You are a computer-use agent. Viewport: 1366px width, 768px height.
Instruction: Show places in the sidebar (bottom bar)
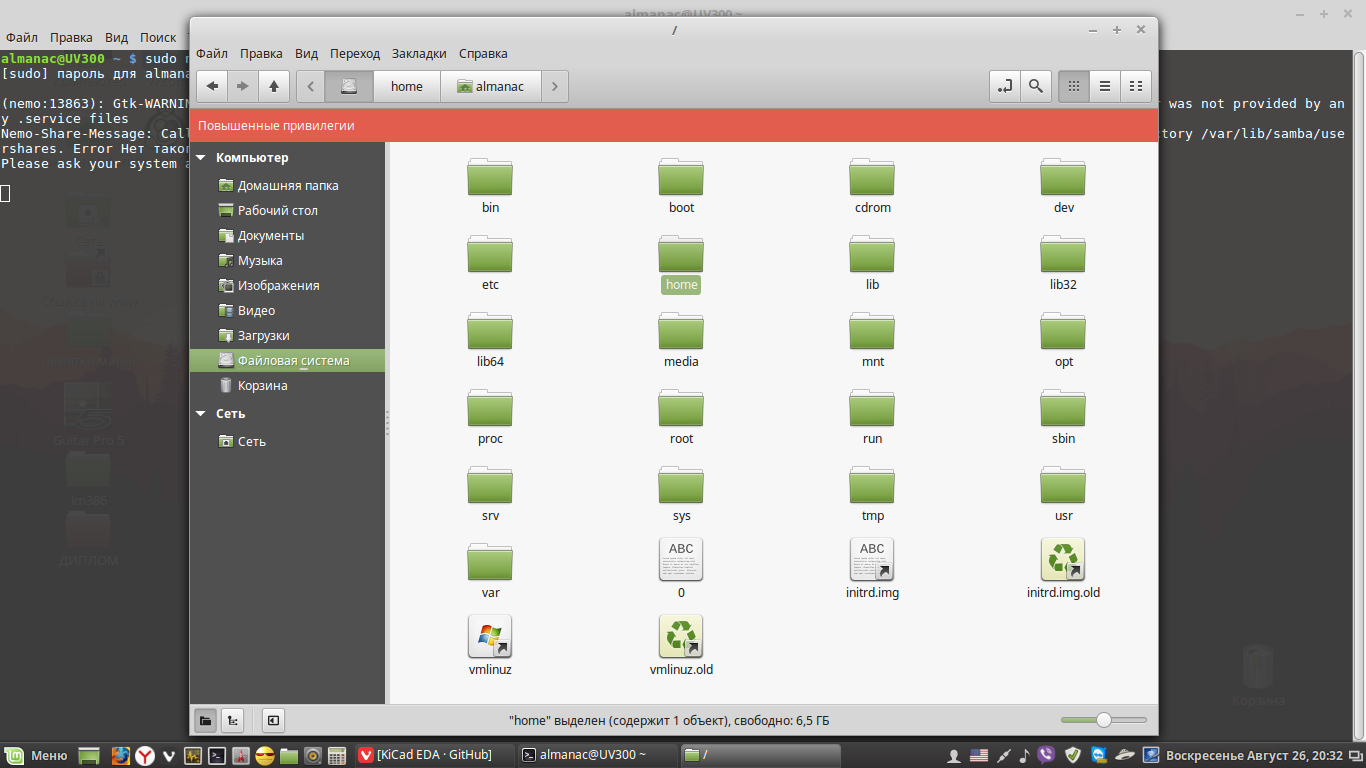coord(205,720)
